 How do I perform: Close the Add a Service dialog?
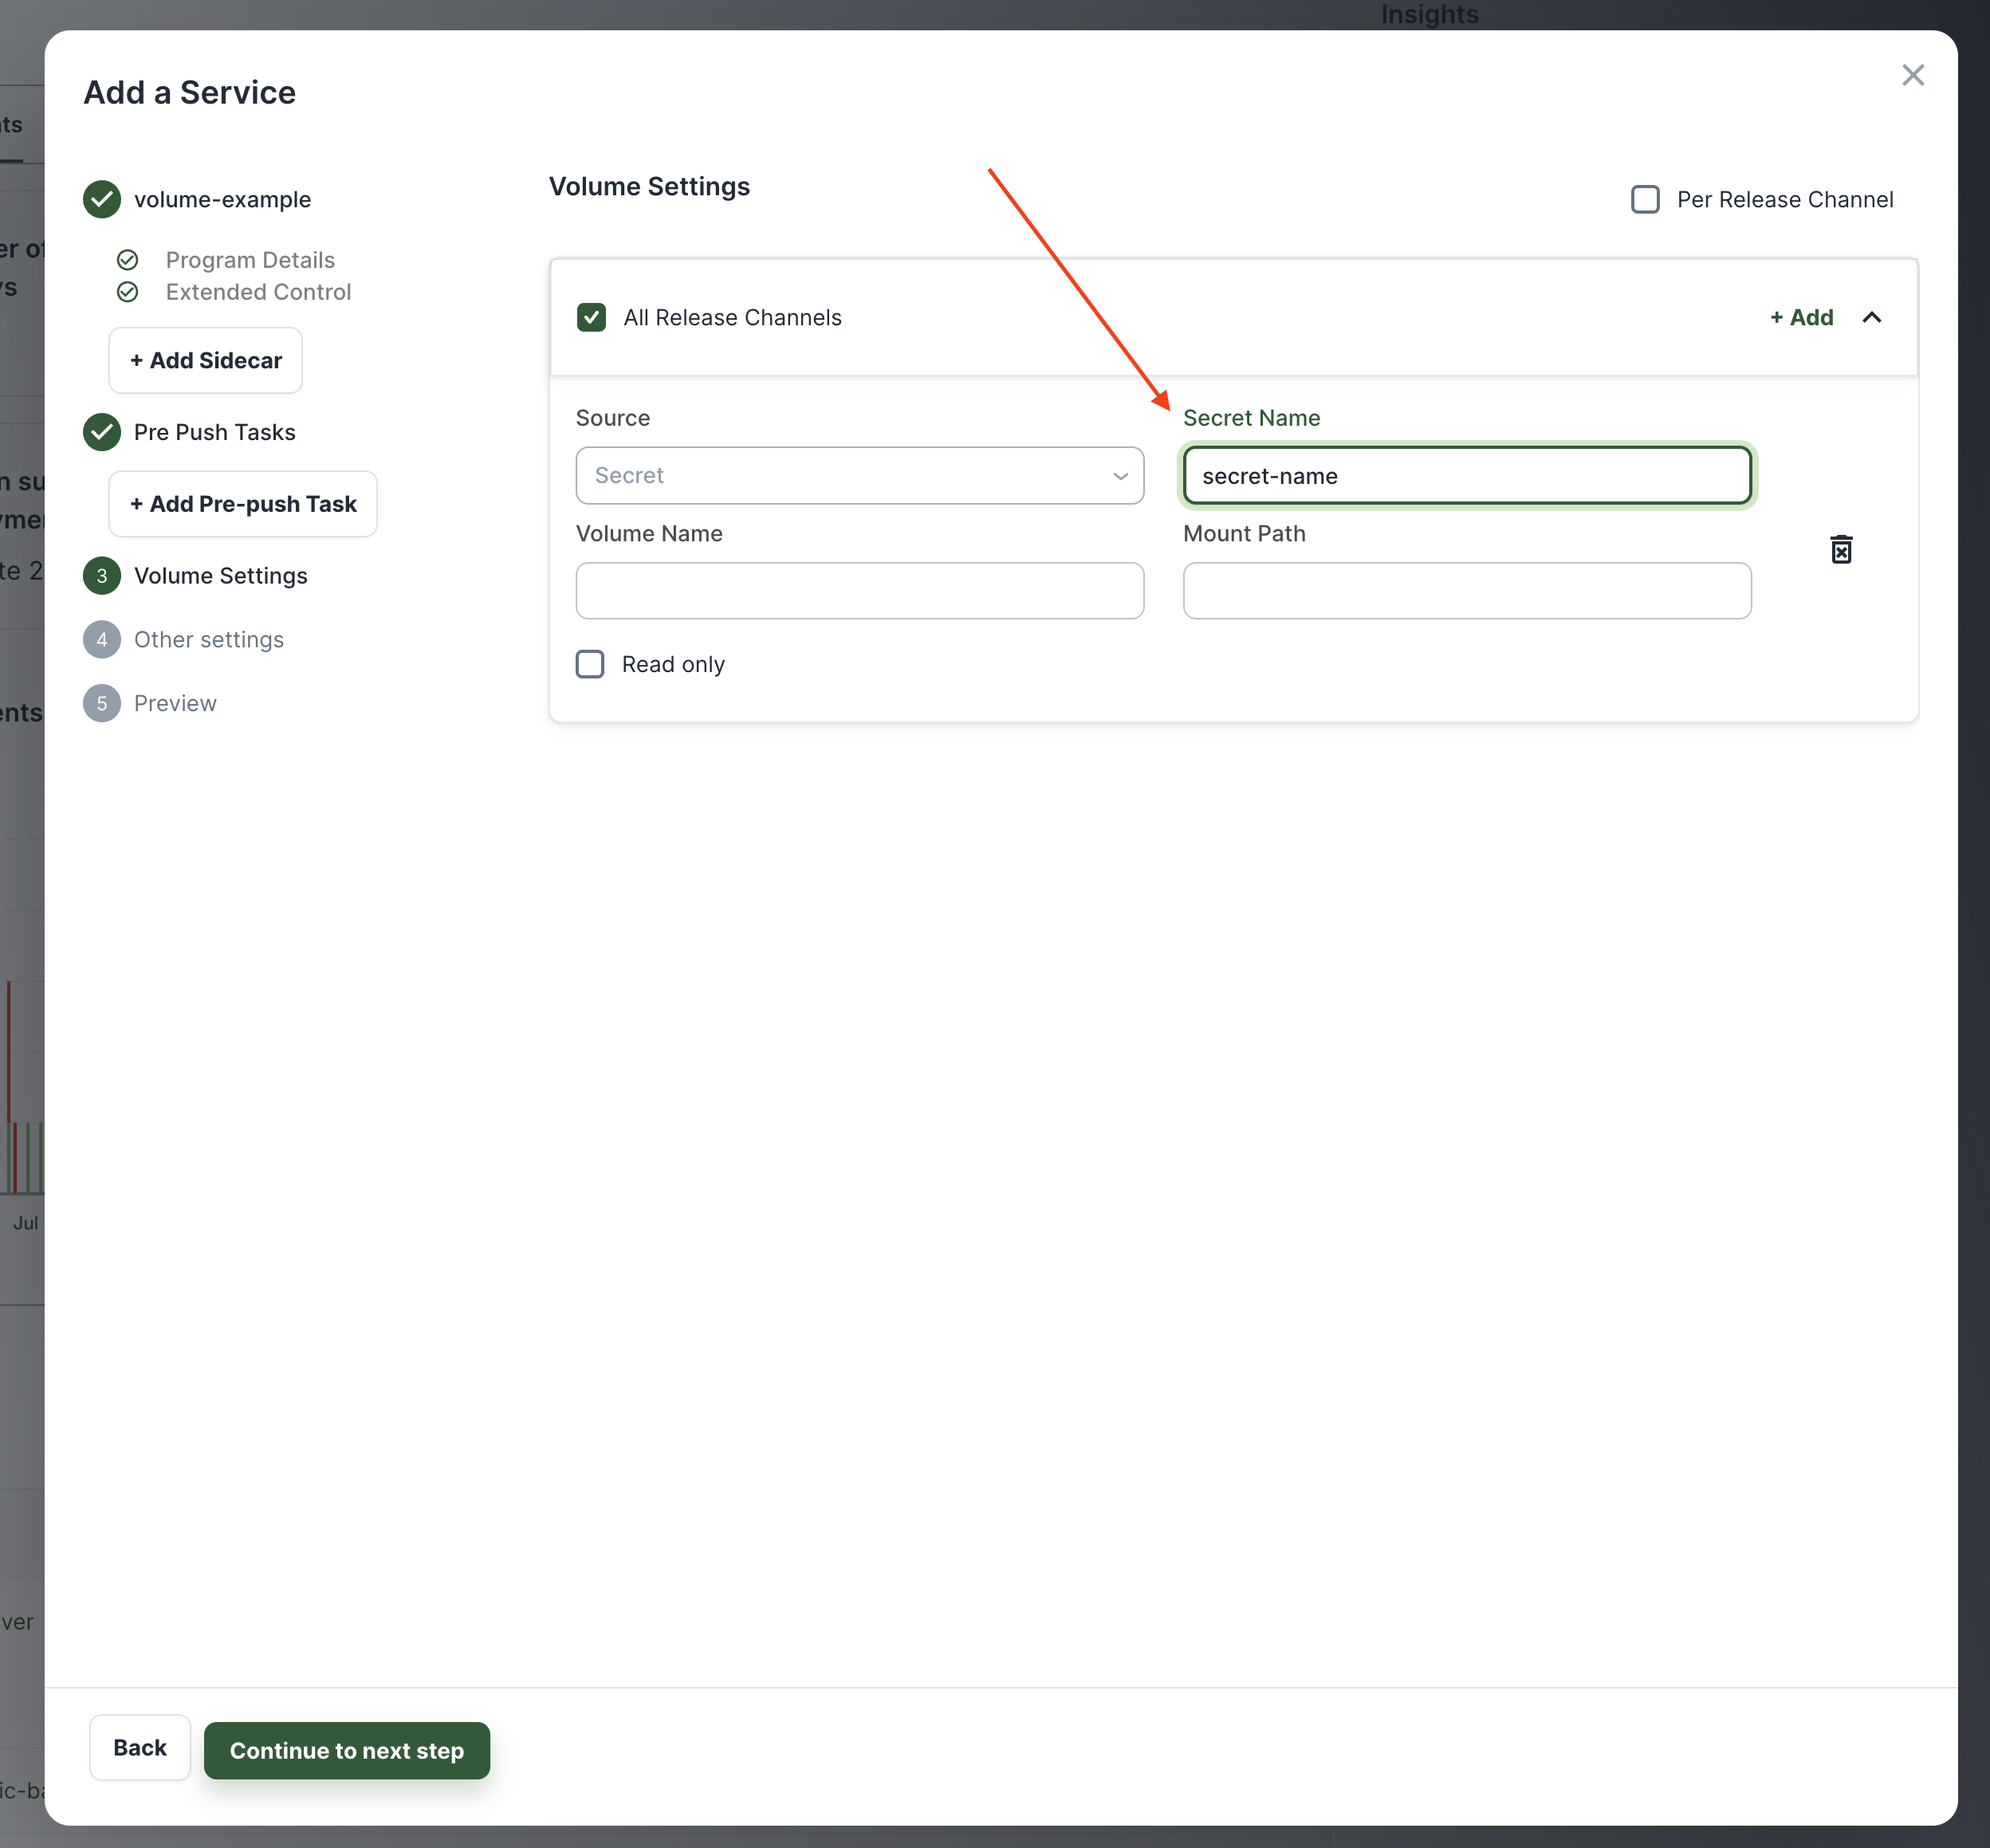tap(1912, 75)
